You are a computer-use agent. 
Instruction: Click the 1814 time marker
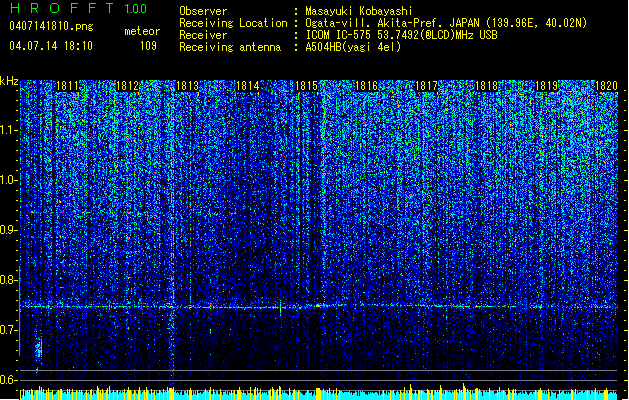coord(248,86)
